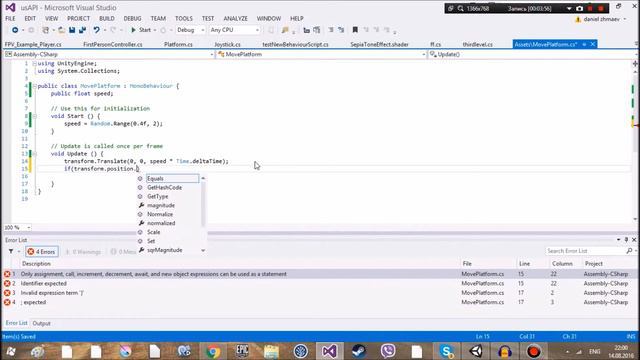Click the Windows Start button
Screen dimensions: 640x360
coord(11,351)
